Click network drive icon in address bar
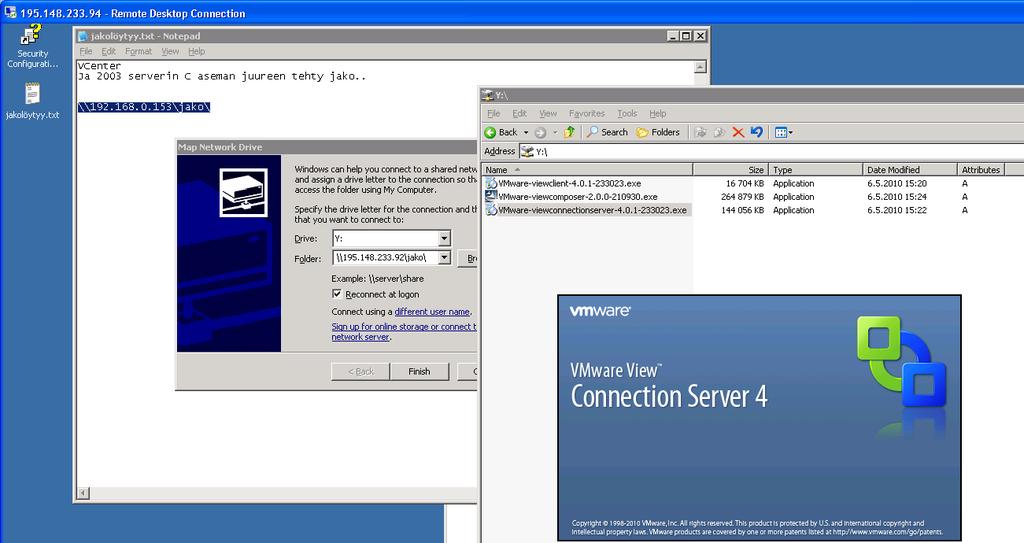This screenshot has height=543, width=1024. point(527,152)
